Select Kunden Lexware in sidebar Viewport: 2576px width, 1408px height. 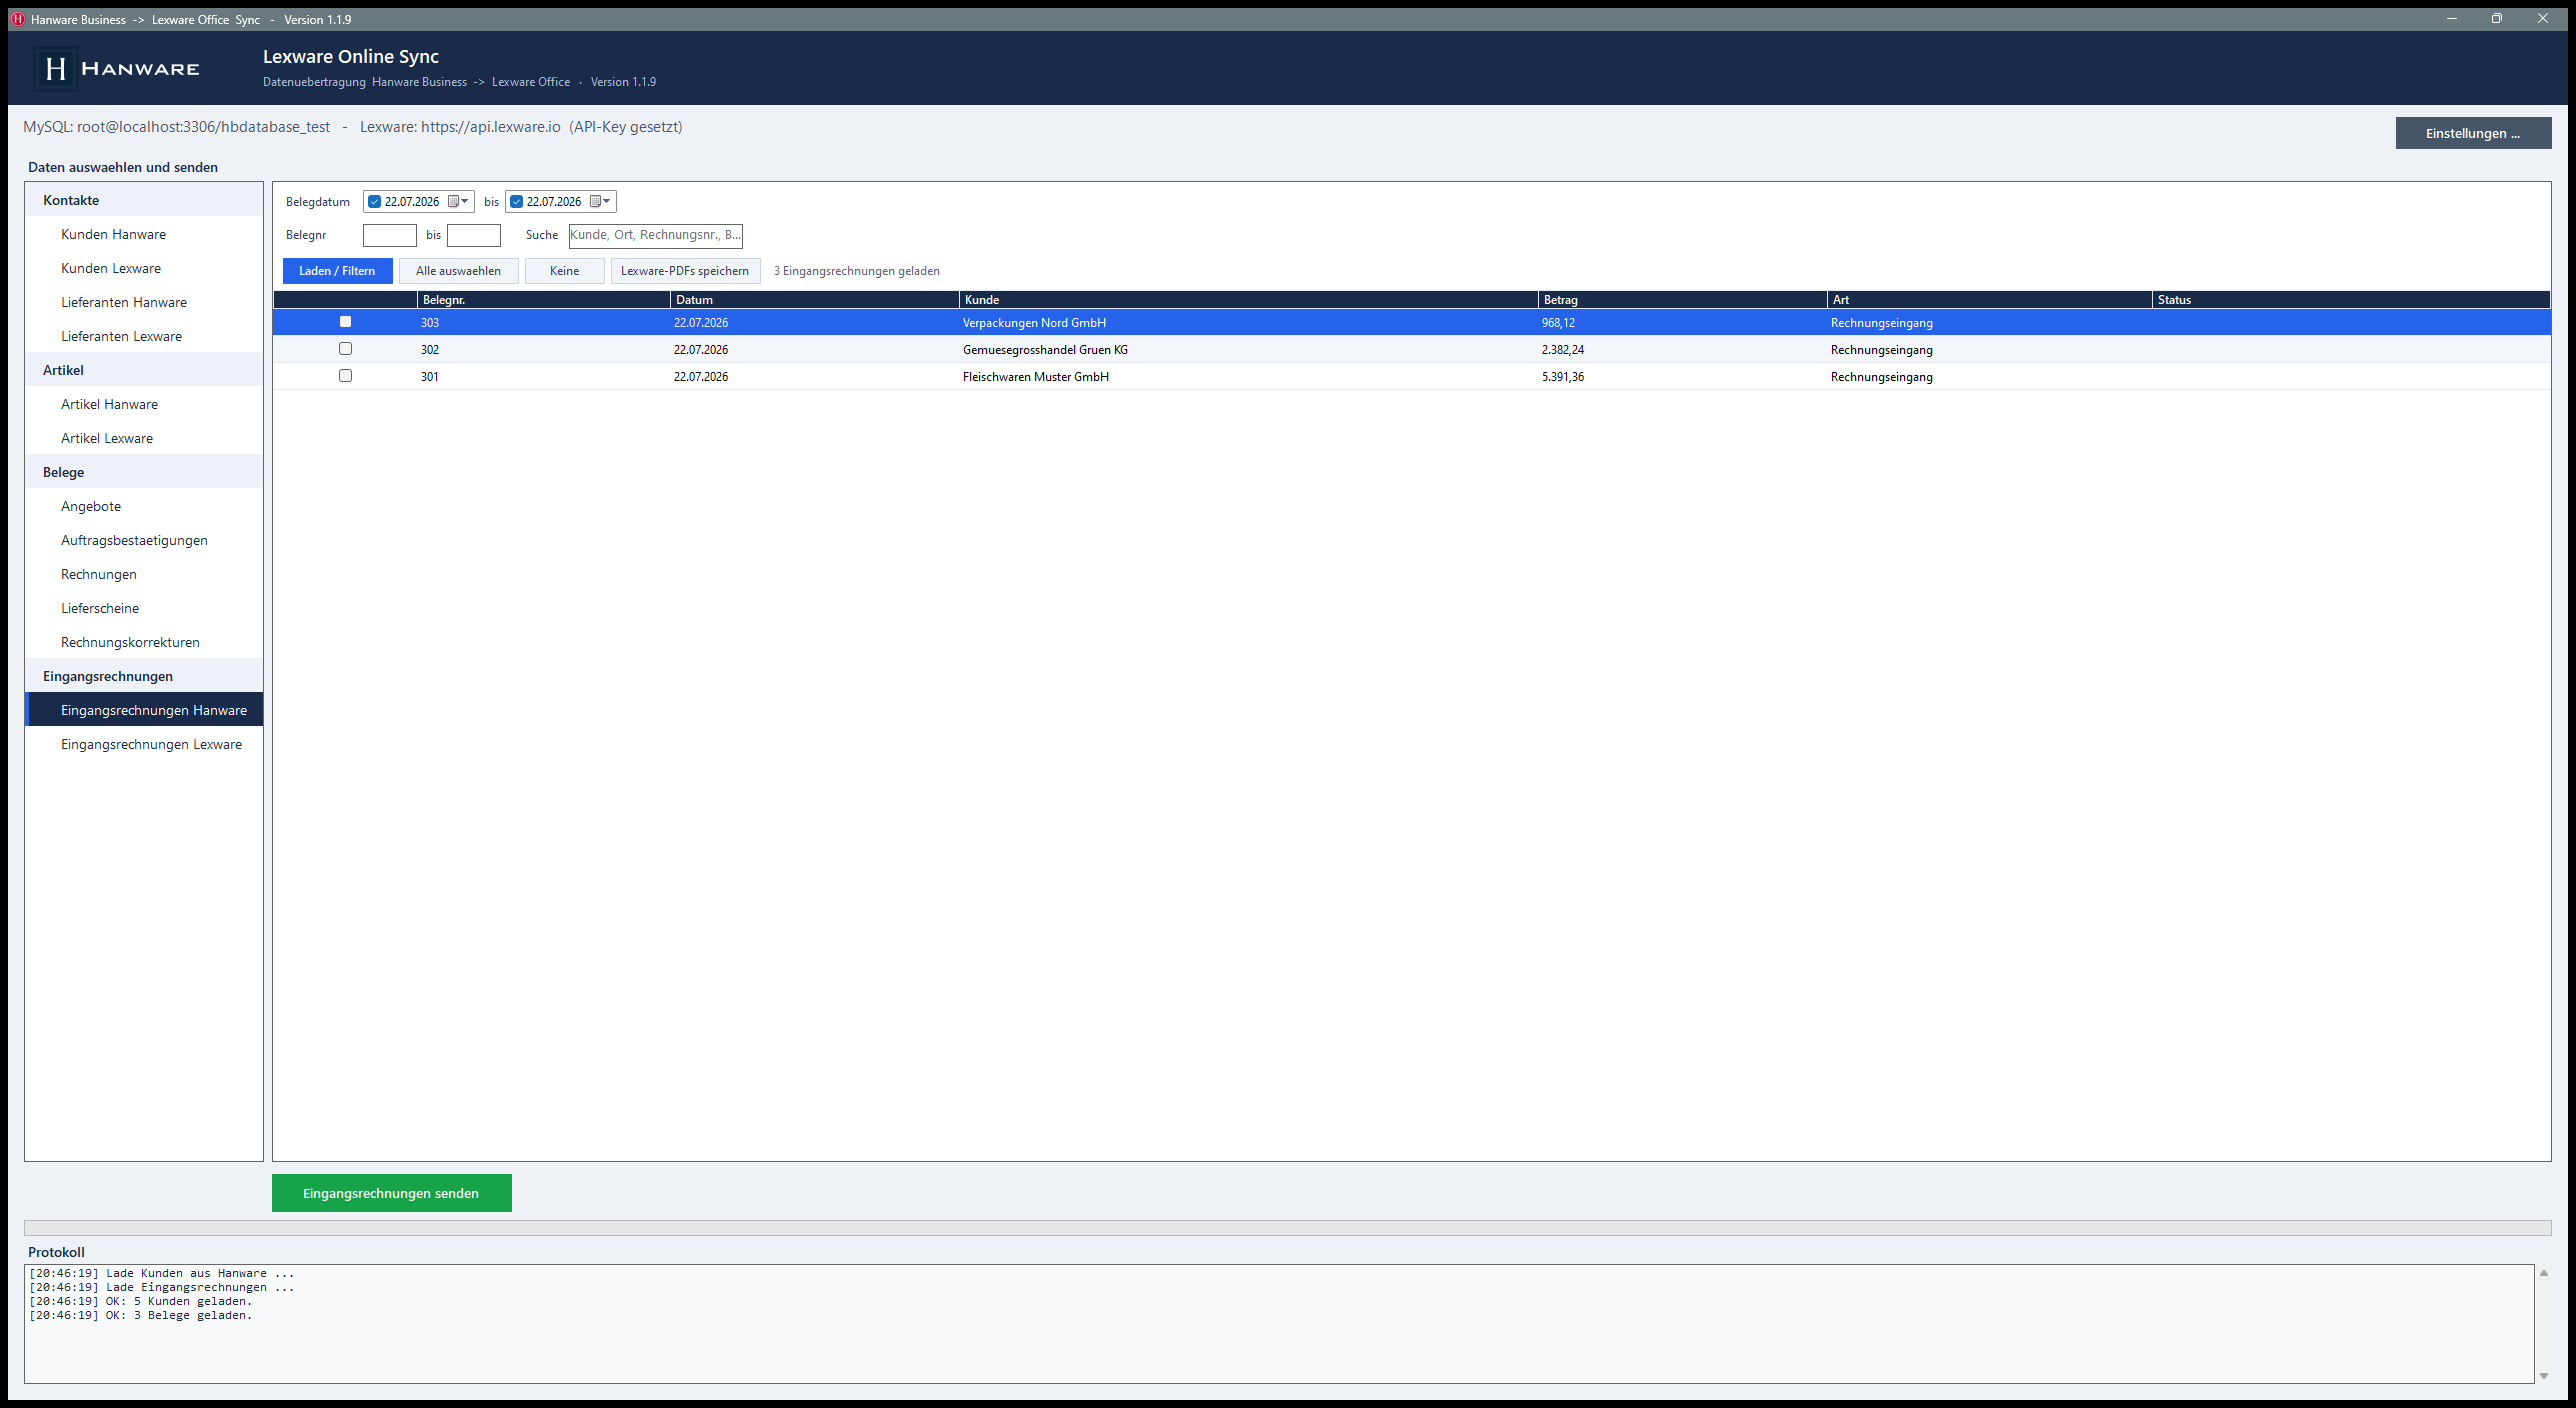[144, 268]
